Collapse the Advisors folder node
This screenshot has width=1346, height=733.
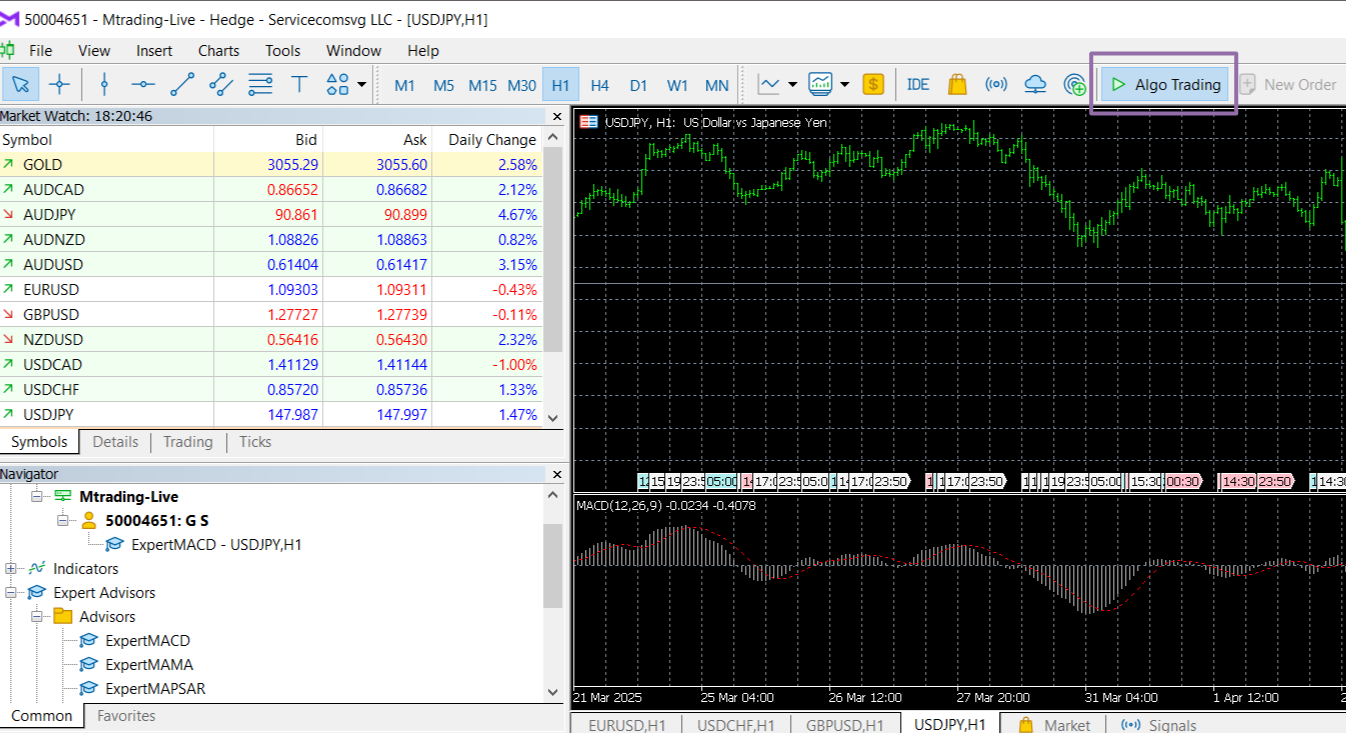38,616
